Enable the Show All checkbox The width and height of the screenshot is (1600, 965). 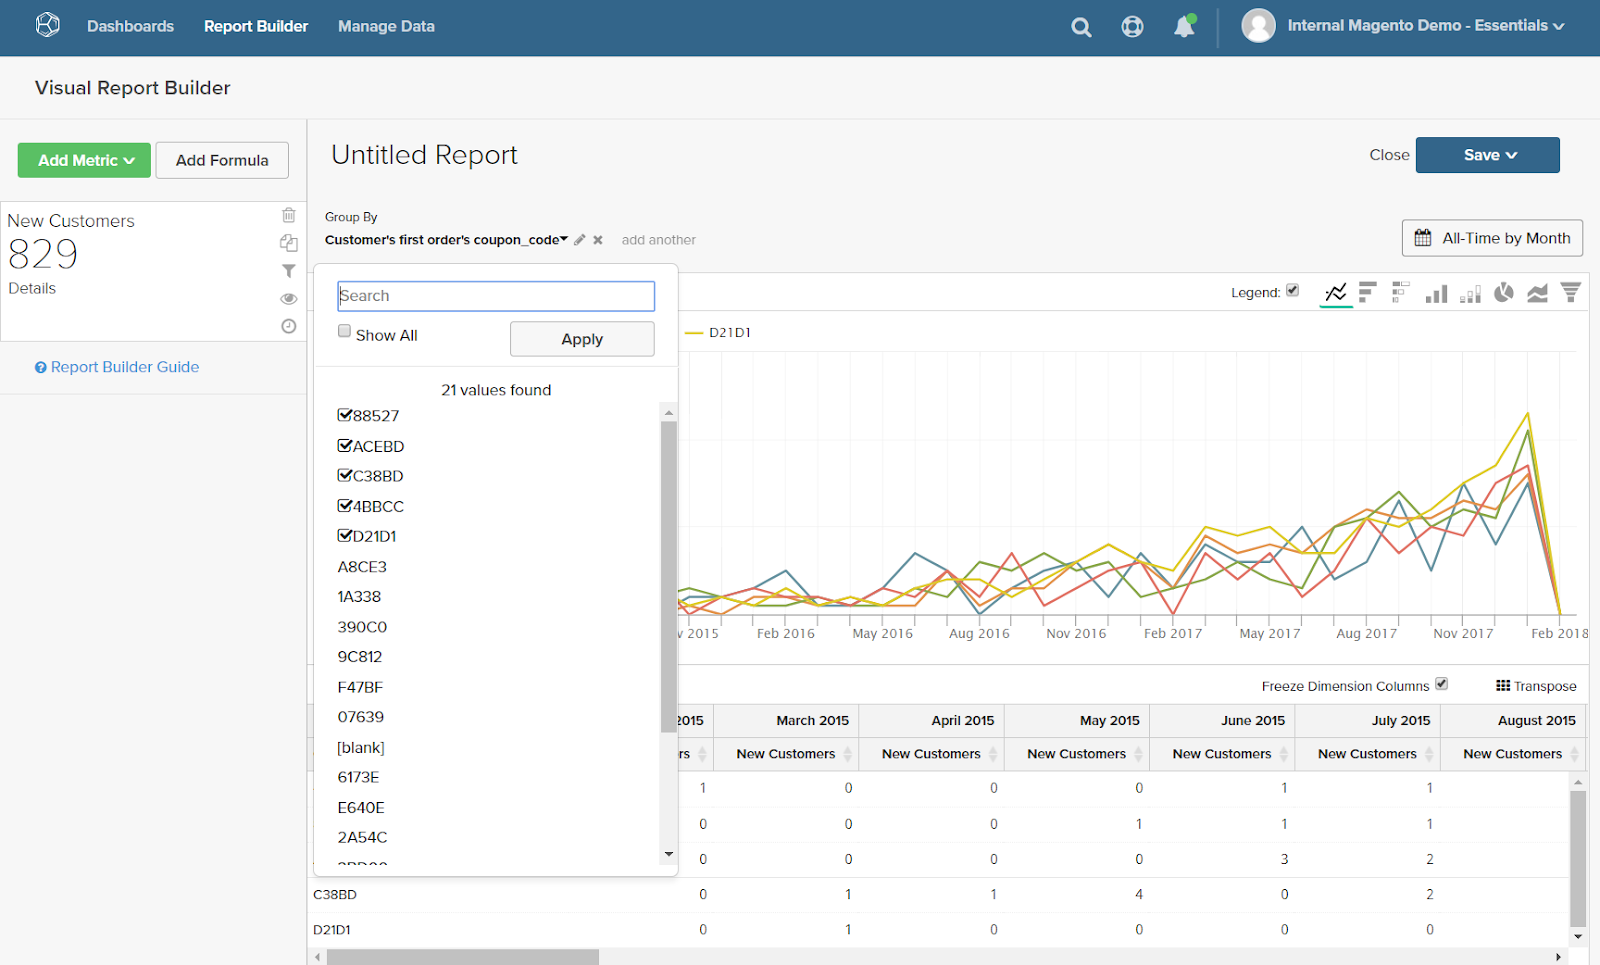pyautogui.click(x=345, y=332)
